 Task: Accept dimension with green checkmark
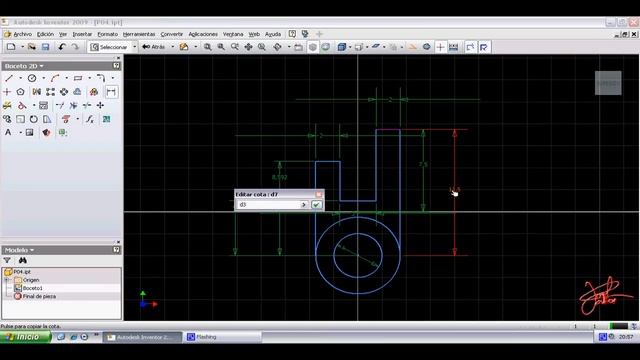[x=316, y=204]
